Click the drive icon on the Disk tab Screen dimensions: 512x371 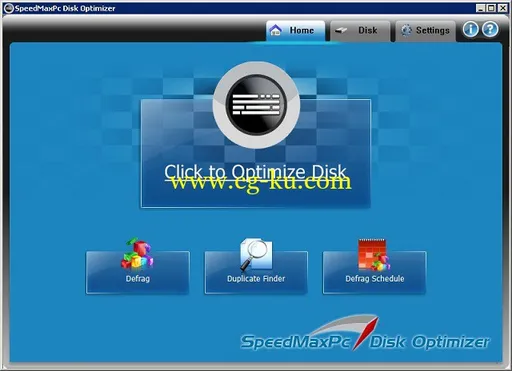coord(341,30)
